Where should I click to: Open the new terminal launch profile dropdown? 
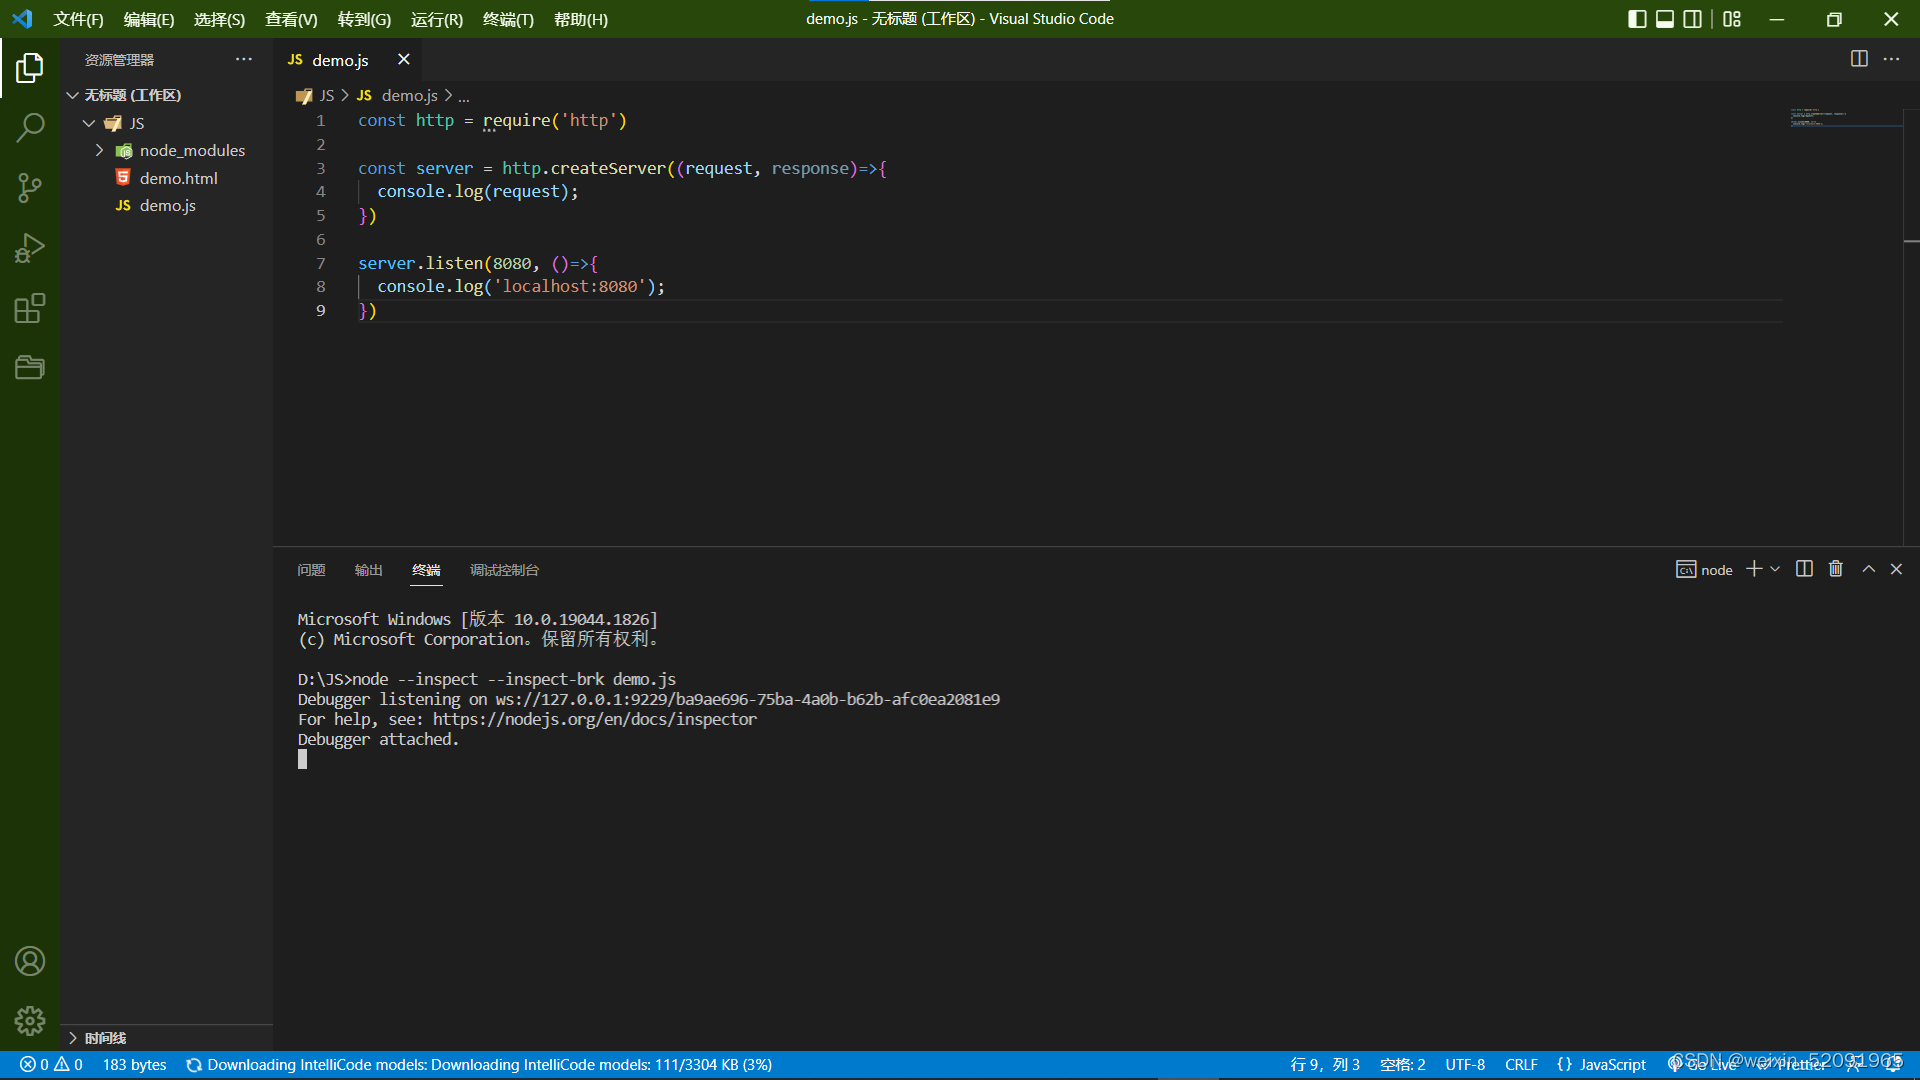pos(1775,569)
